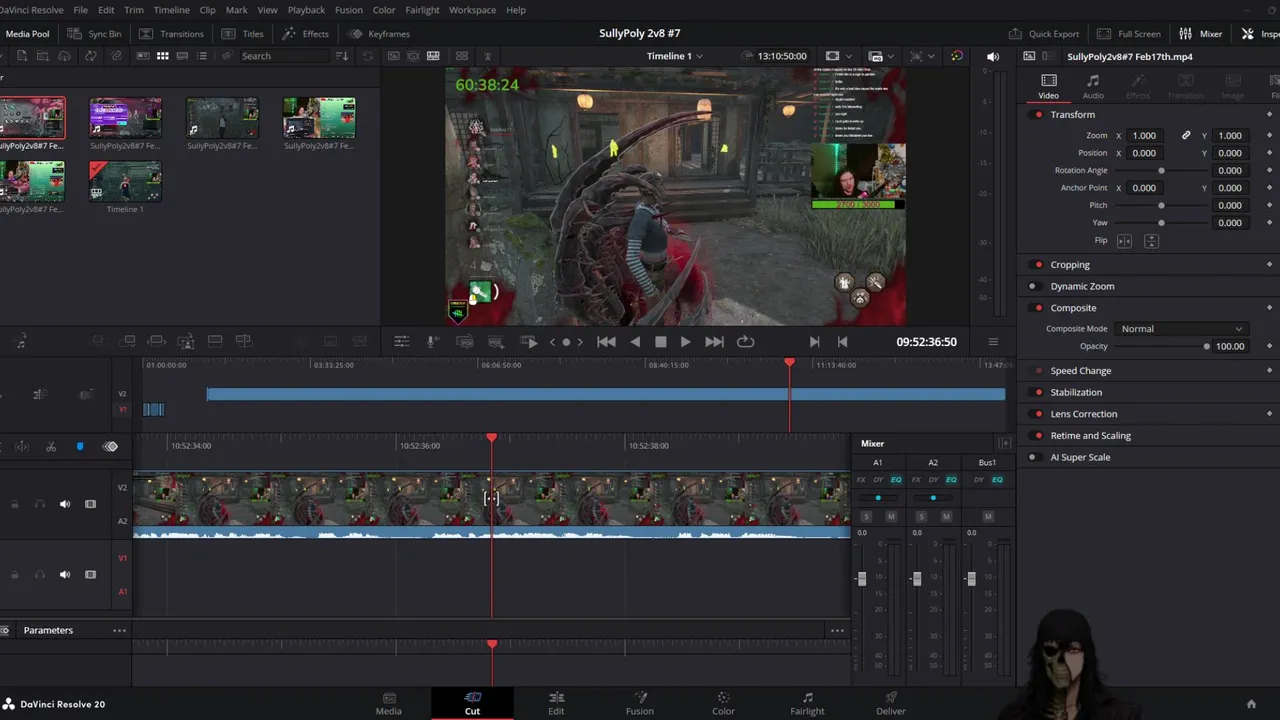The width and height of the screenshot is (1280, 720).
Task: Select the razor split clip tool
Action: (x=51, y=447)
